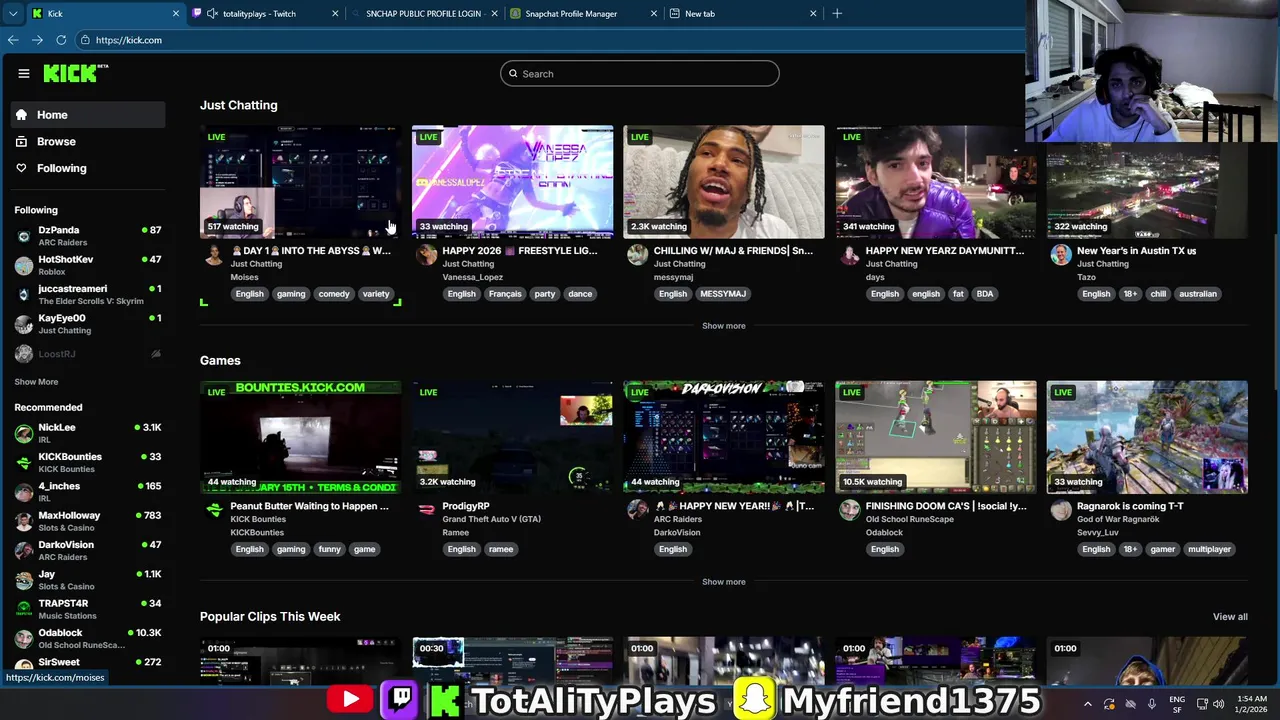Click the ramee tag

[501, 549]
